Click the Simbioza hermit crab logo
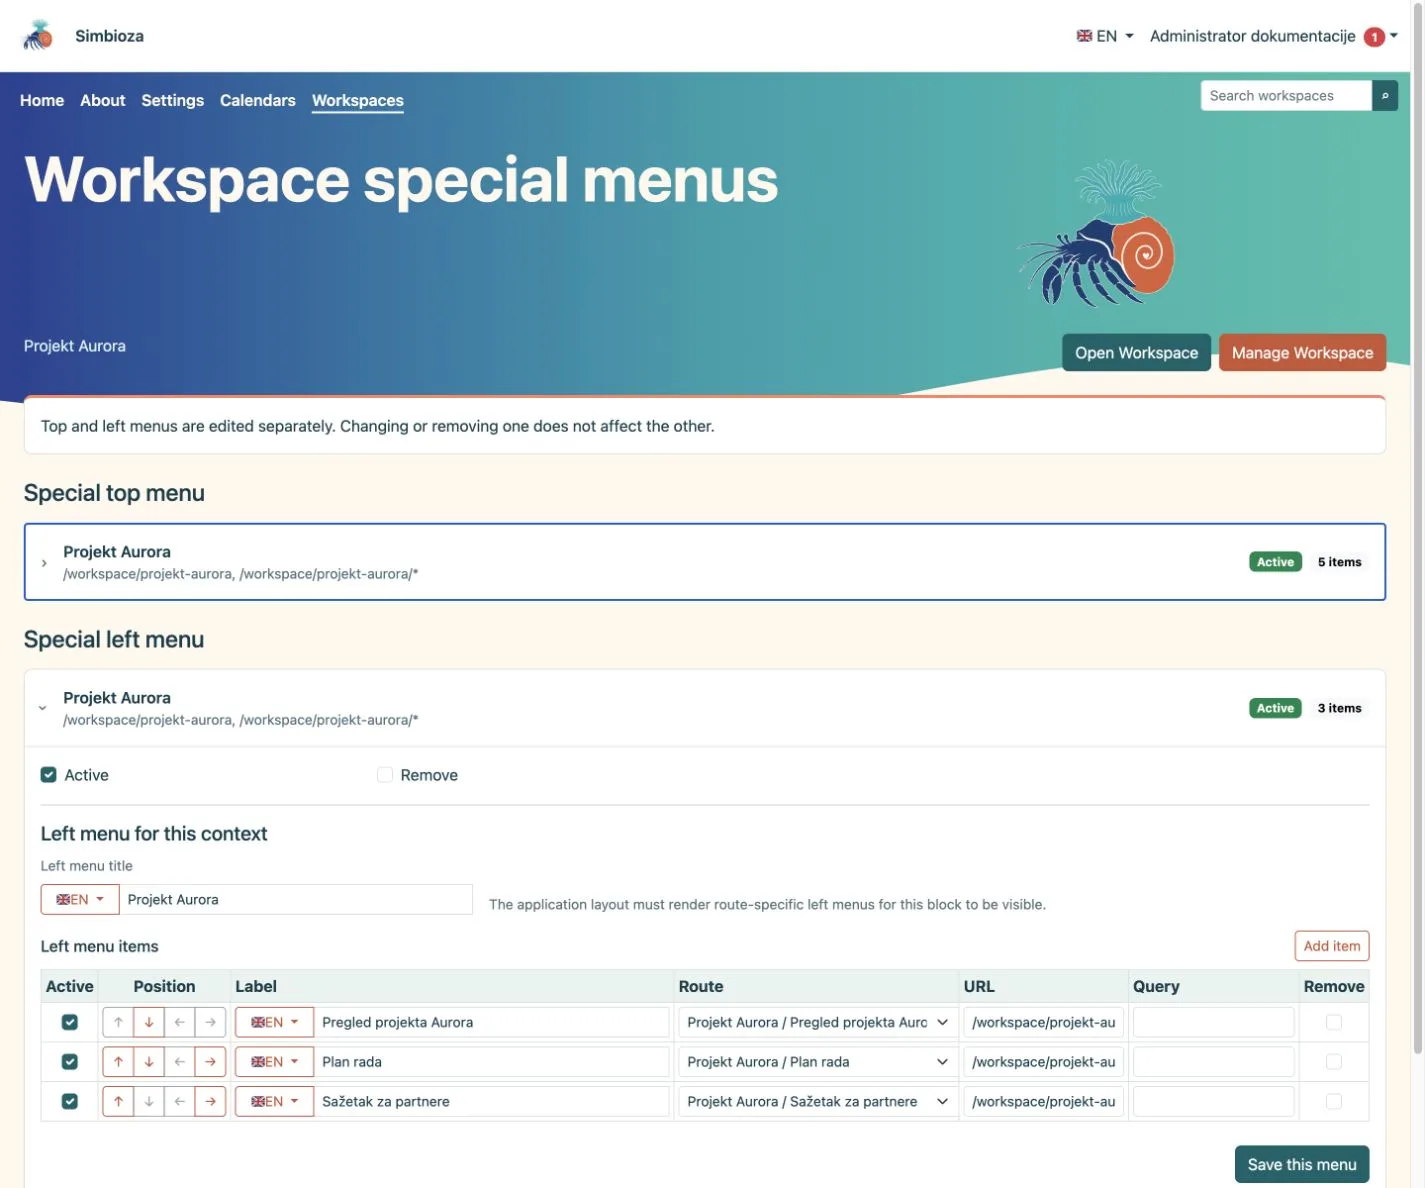The image size is (1425, 1188). [x=38, y=36]
